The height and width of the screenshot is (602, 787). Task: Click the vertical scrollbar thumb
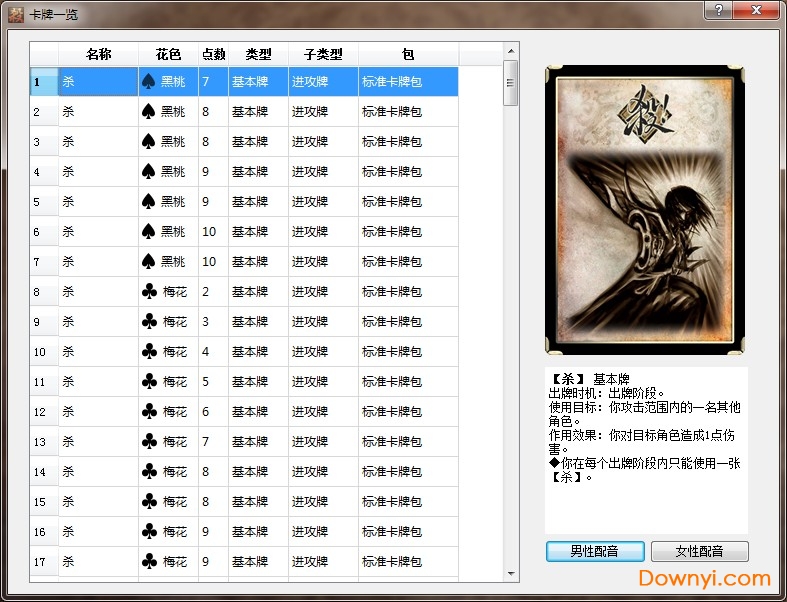(x=510, y=82)
